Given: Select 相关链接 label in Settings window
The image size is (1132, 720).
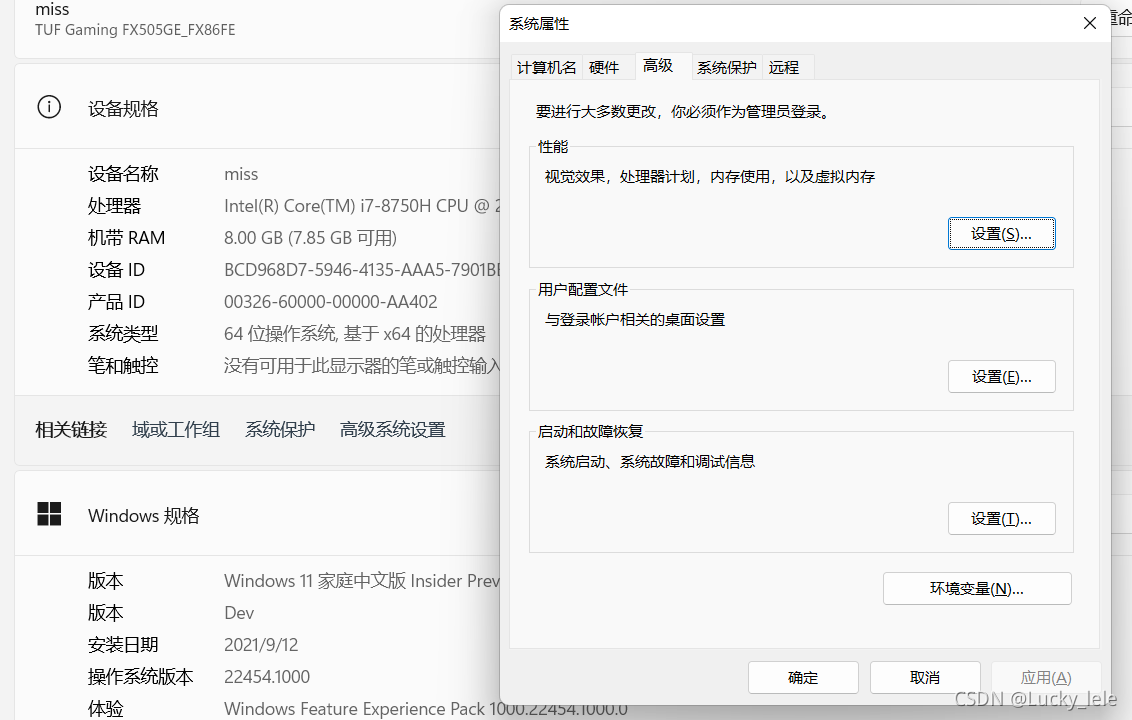Looking at the screenshot, I should click(71, 430).
